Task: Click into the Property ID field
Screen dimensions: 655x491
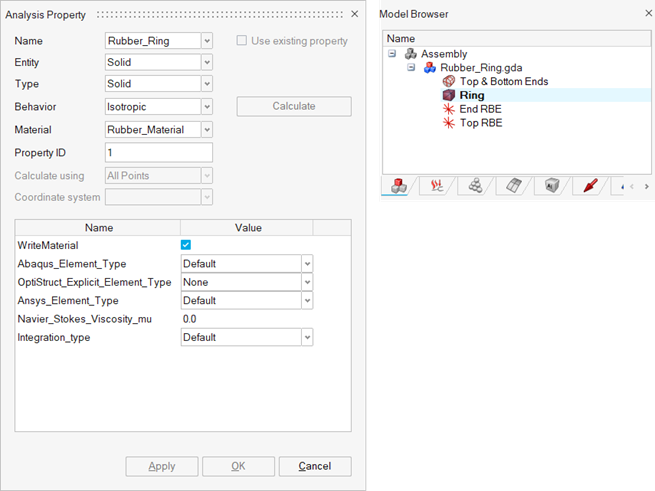Action: (158, 153)
